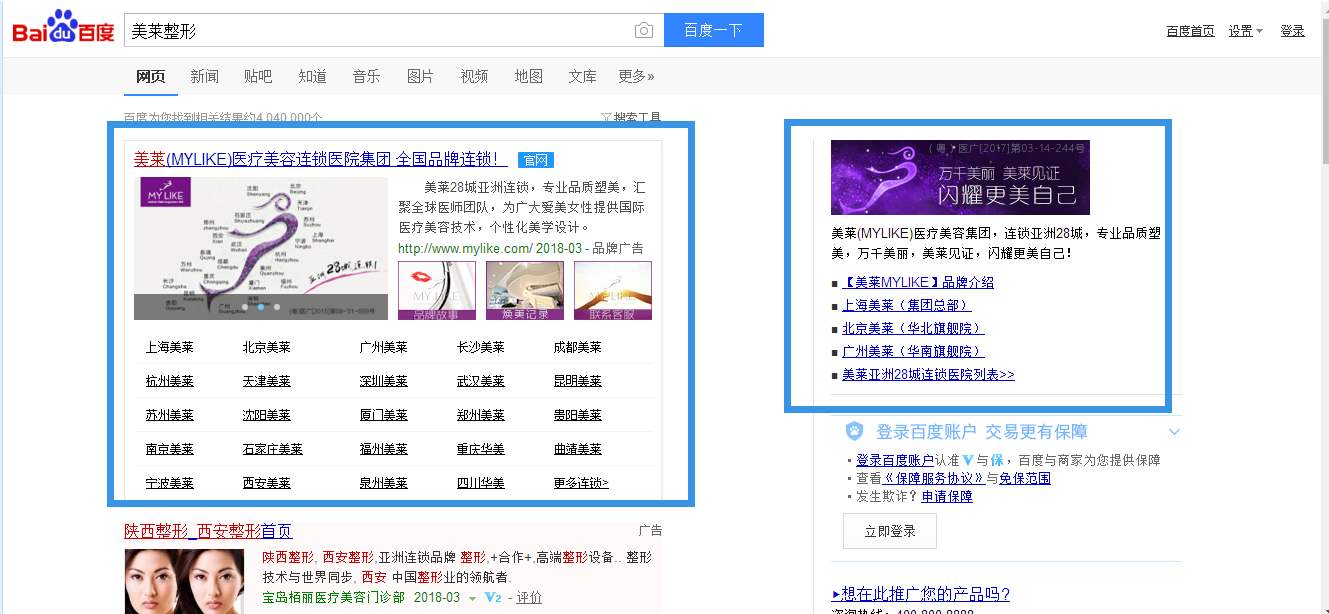
Task: Open 厦门美莱 link
Action: coord(384,415)
